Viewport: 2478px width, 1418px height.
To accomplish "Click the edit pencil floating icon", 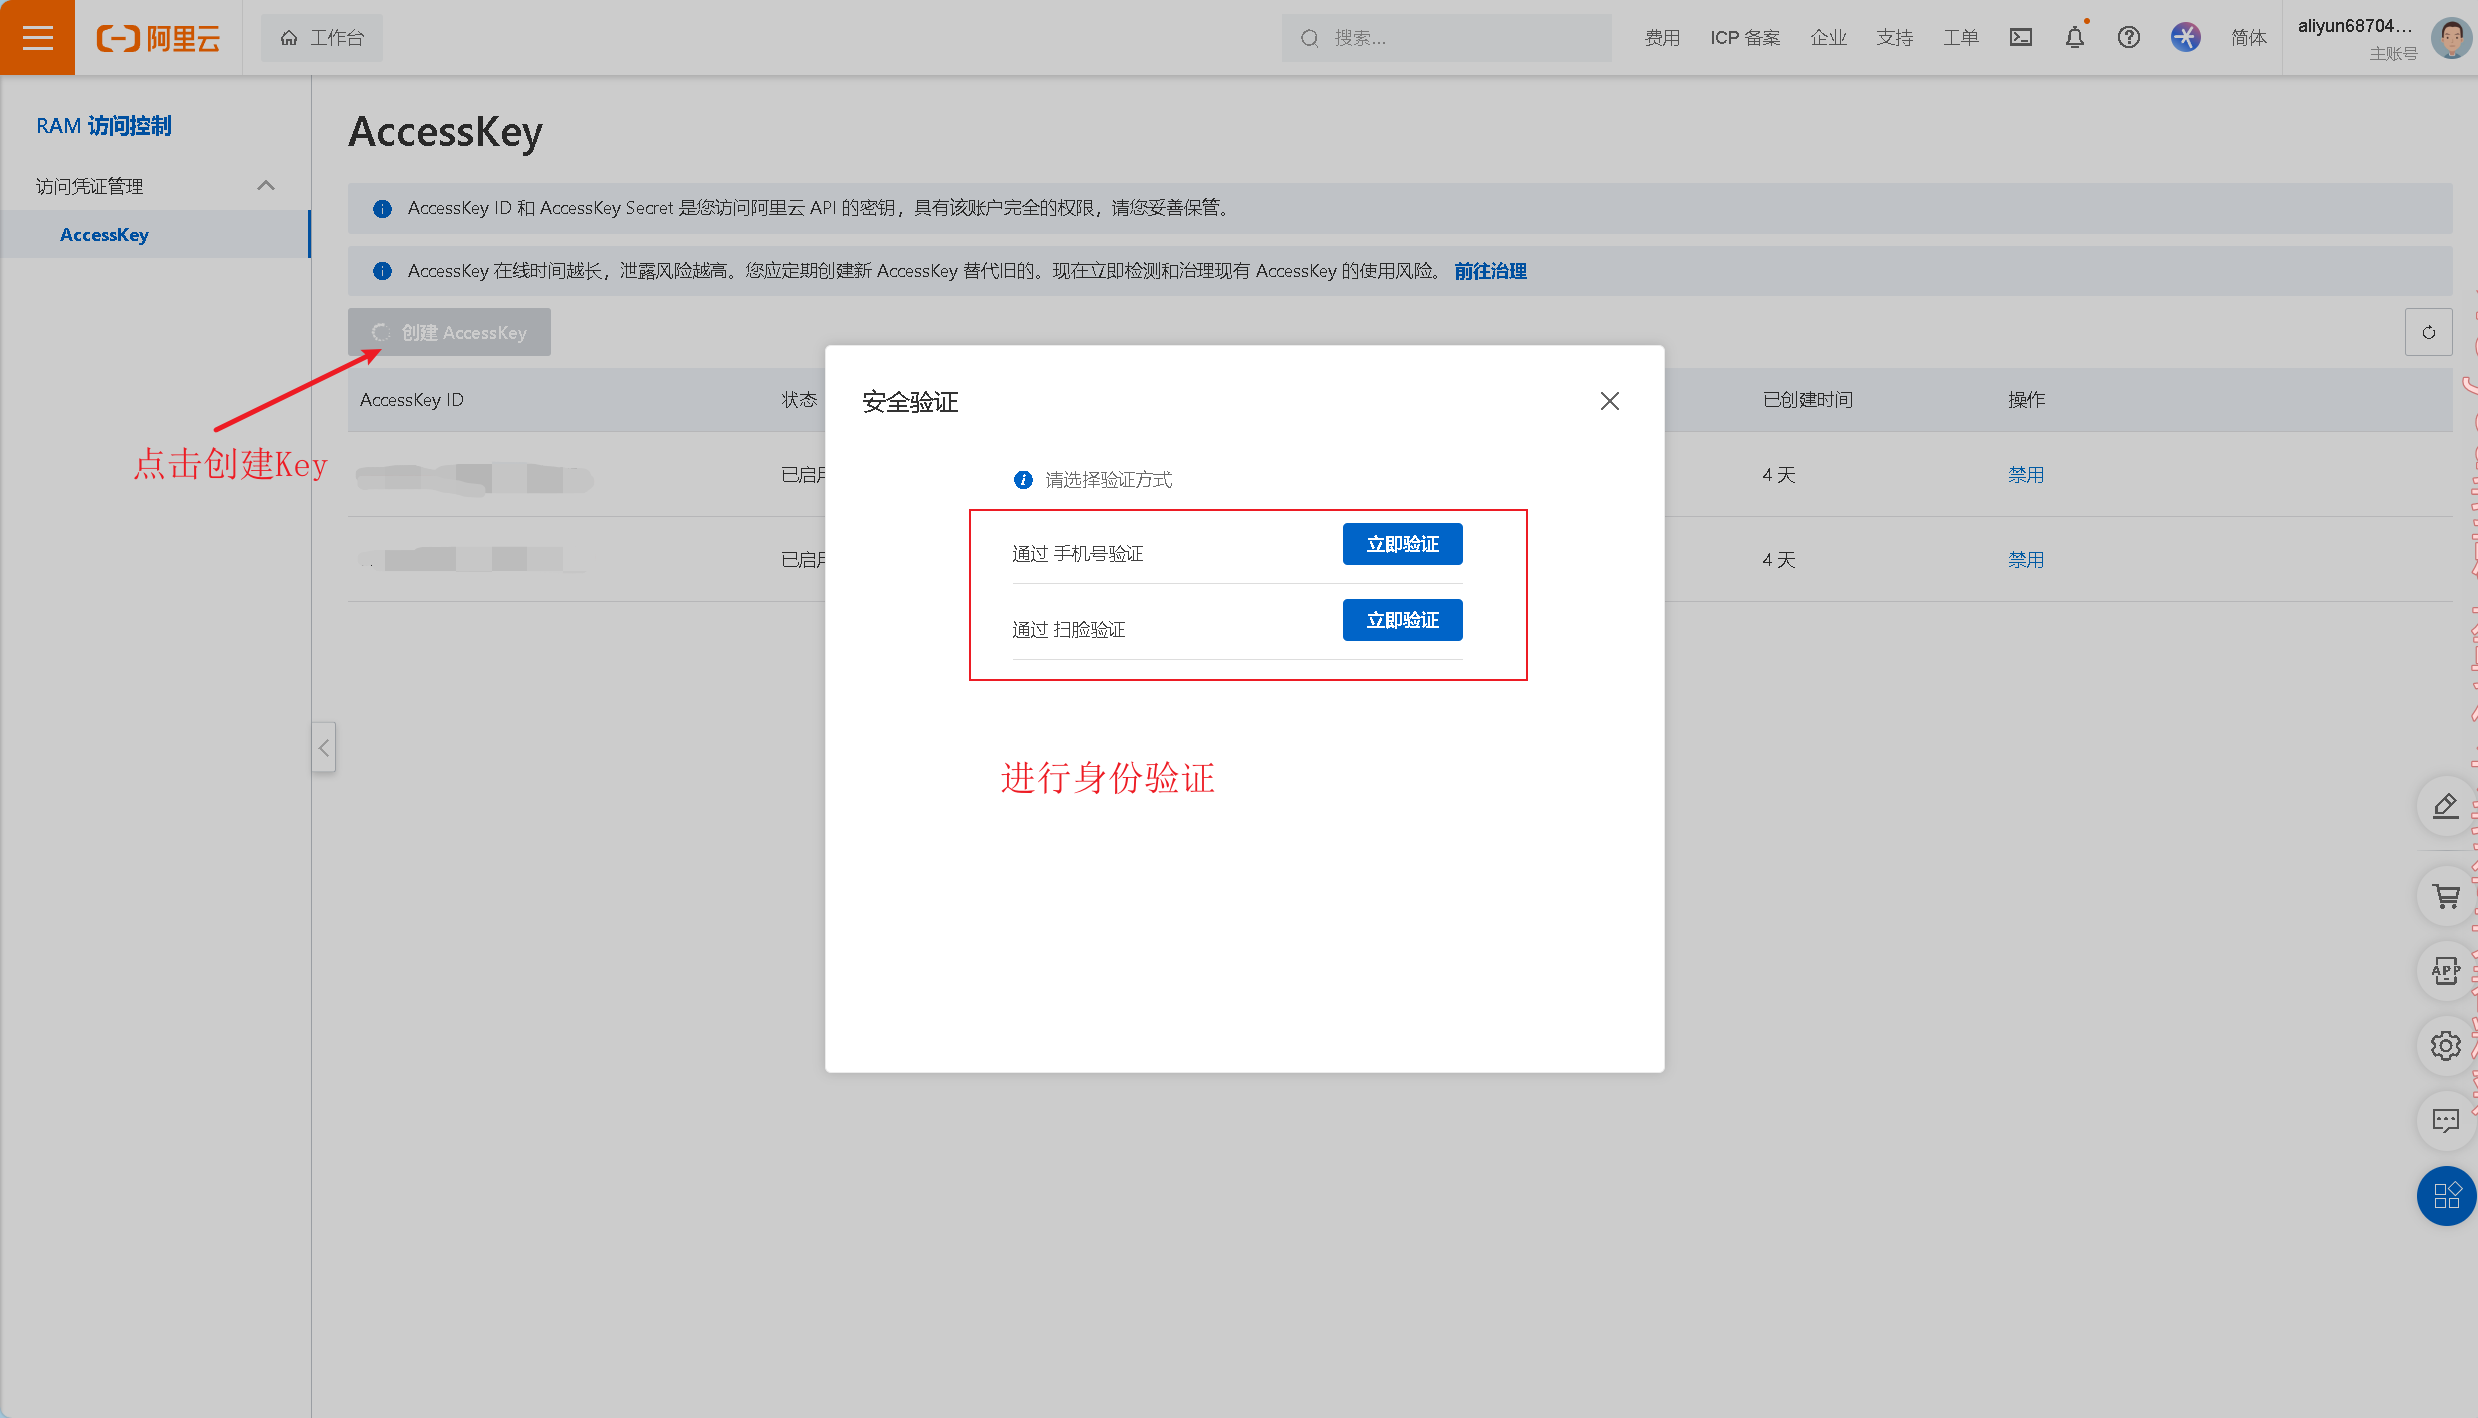I will [2446, 806].
